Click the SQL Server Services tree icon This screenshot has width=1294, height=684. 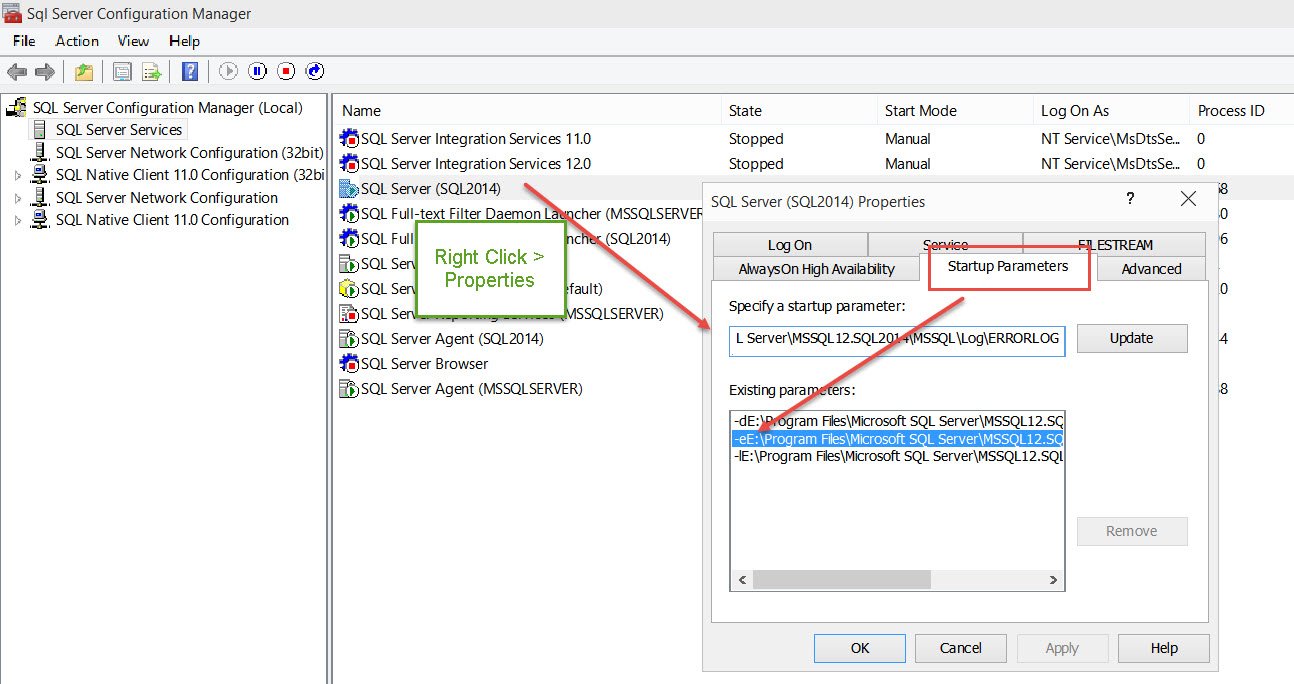(40, 130)
